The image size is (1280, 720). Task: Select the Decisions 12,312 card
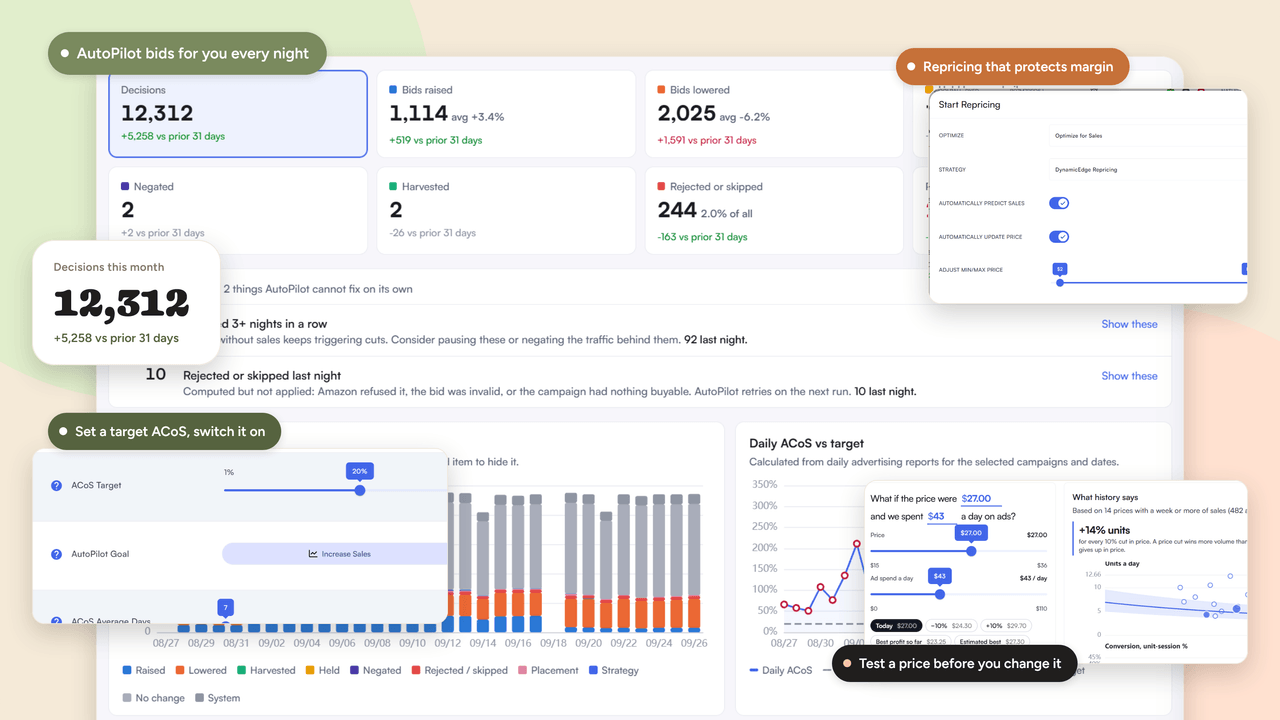(238, 114)
